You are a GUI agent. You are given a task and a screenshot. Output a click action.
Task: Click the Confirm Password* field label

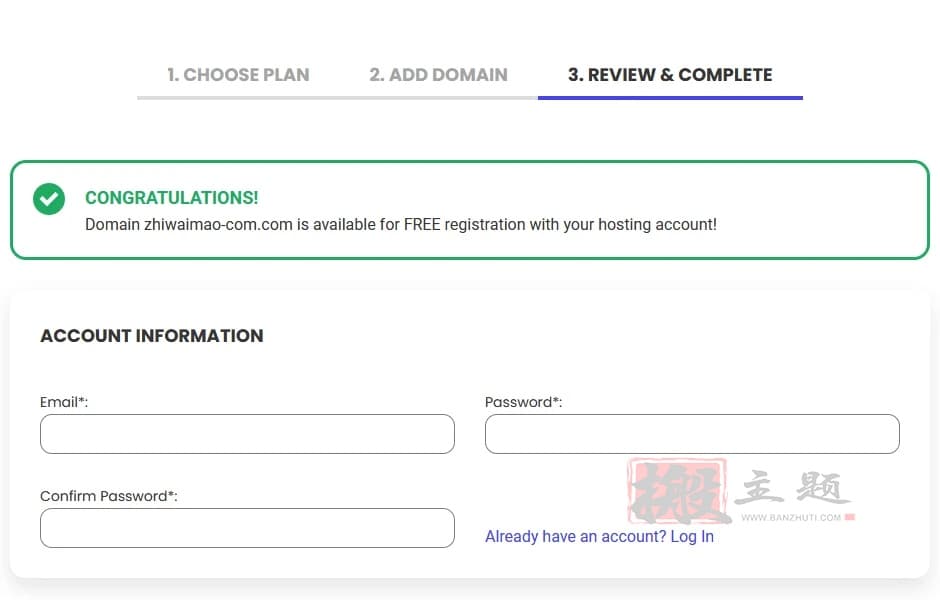(109, 496)
